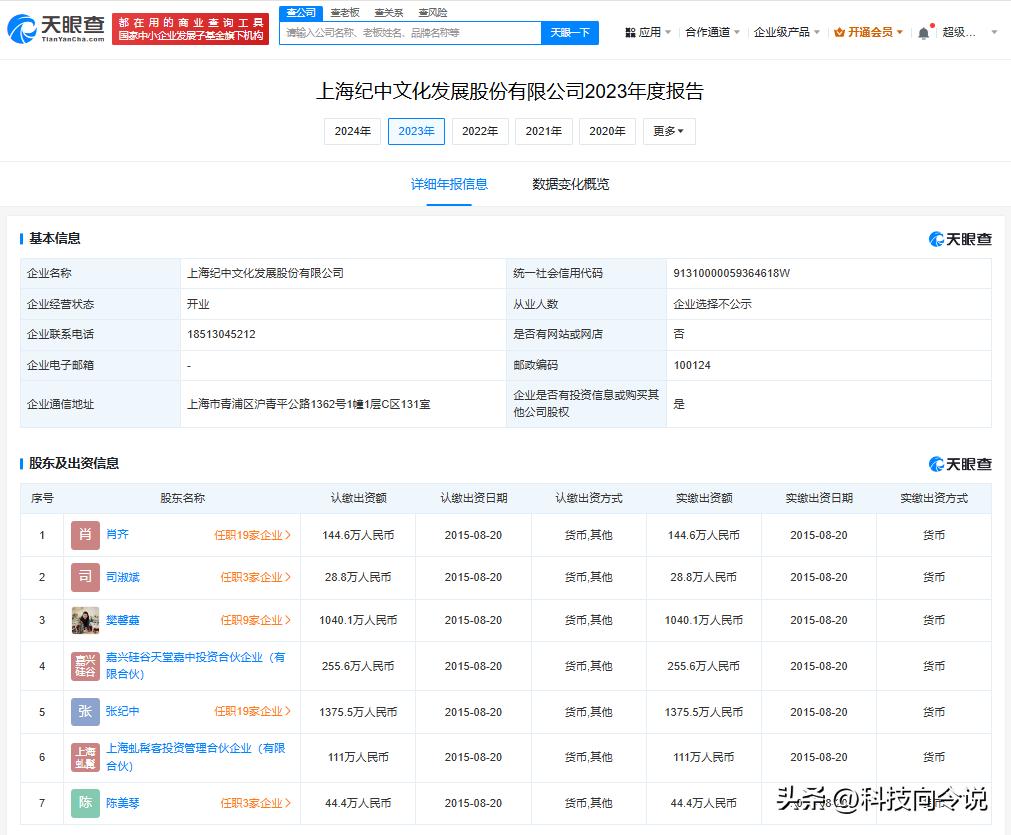The height and width of the screenshot is (835, 1011).
Task: Open the Tianyancha logo homepage
Action: [x=56, y=29]
